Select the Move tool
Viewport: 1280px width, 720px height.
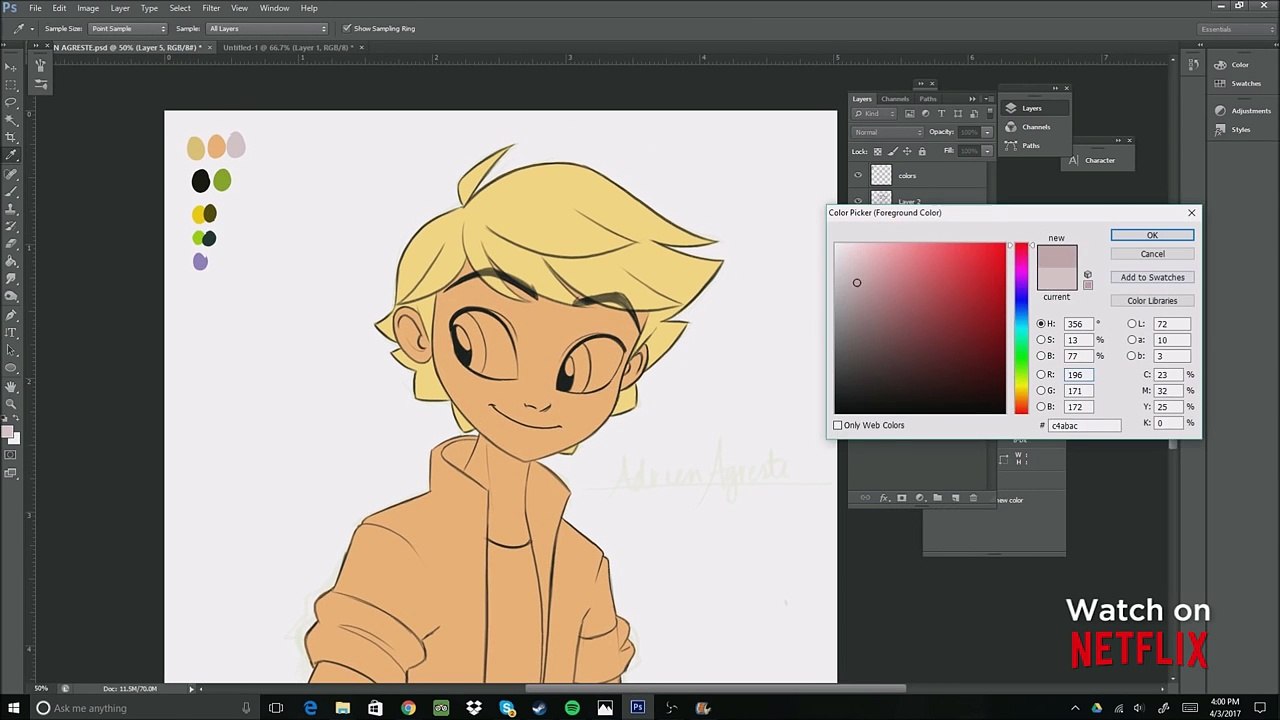pos(10,66)
